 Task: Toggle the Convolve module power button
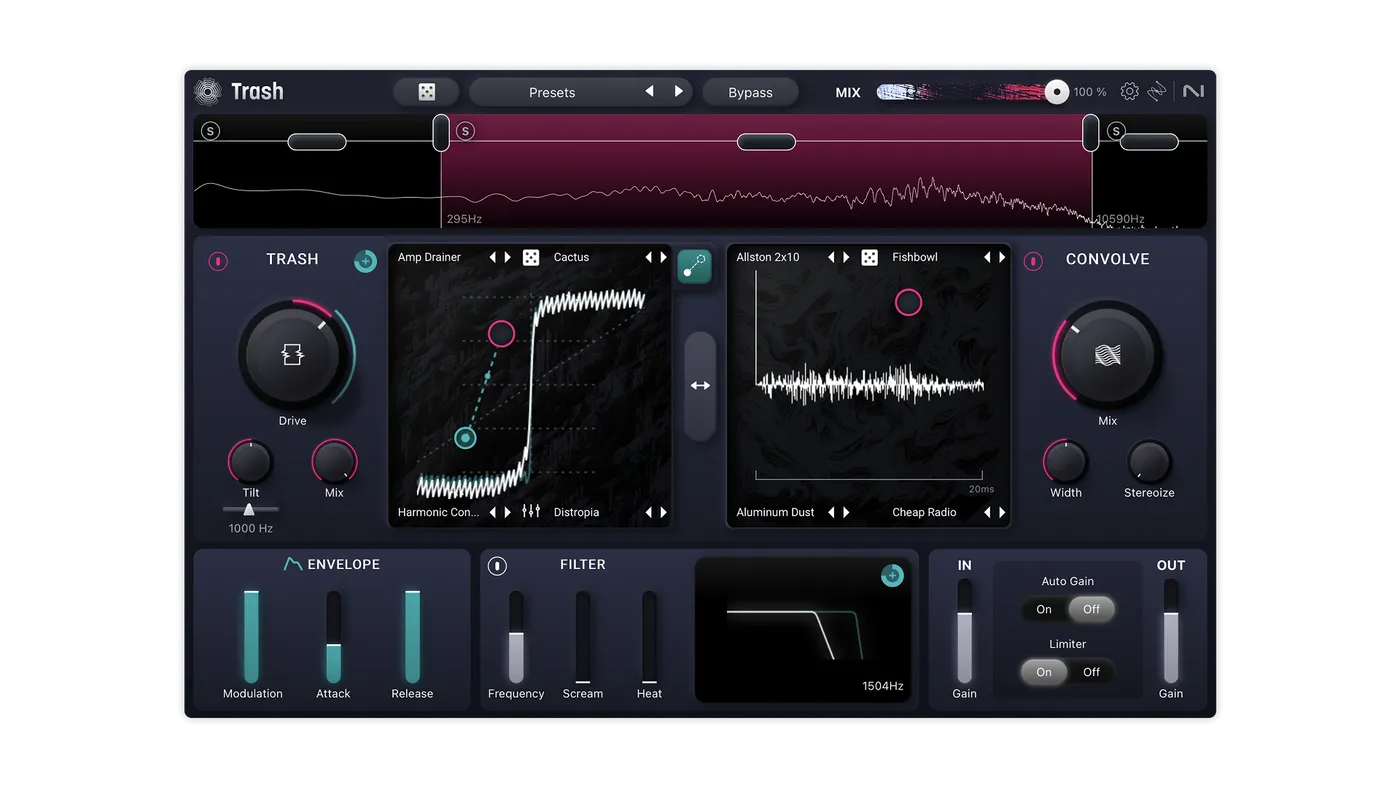(1033, 261)
